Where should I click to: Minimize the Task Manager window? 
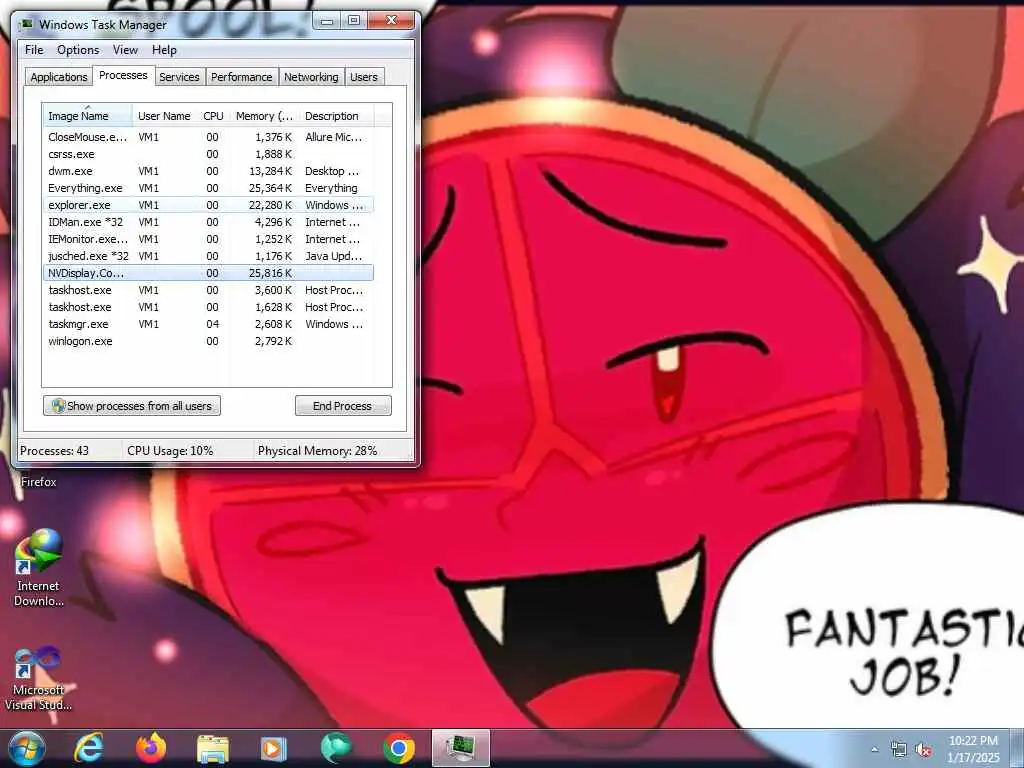point(328,22)
